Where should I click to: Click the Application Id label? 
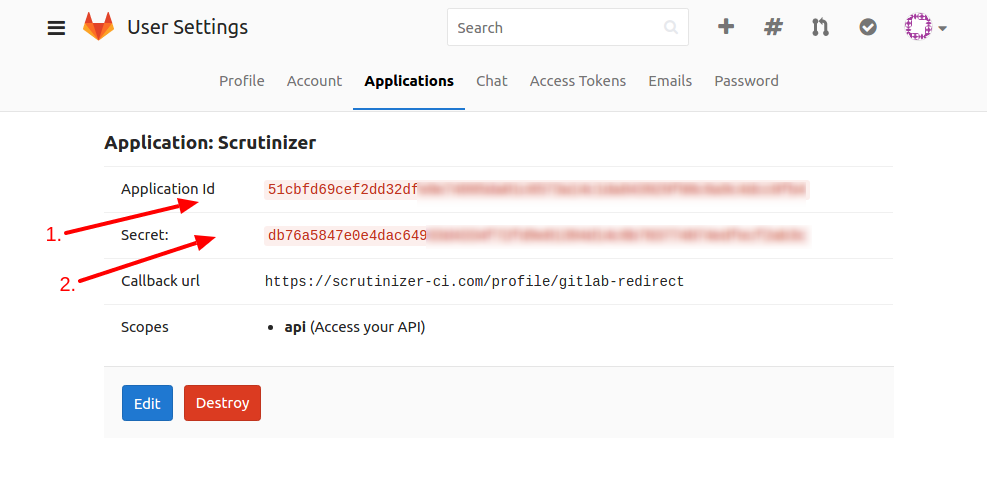pyautogui.click(x=168, y=189)
